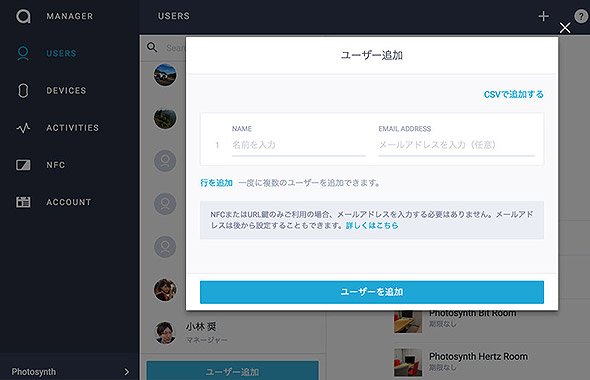The width and height of the screenshot is (590, 380).
Task: Click the plus icon in header
Action: (543, 16)
